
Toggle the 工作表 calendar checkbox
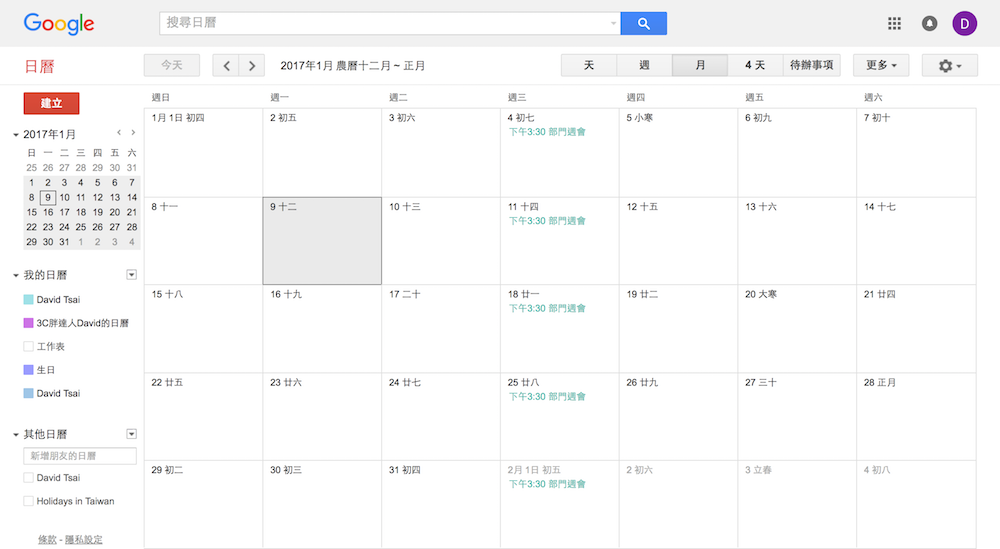29,346
